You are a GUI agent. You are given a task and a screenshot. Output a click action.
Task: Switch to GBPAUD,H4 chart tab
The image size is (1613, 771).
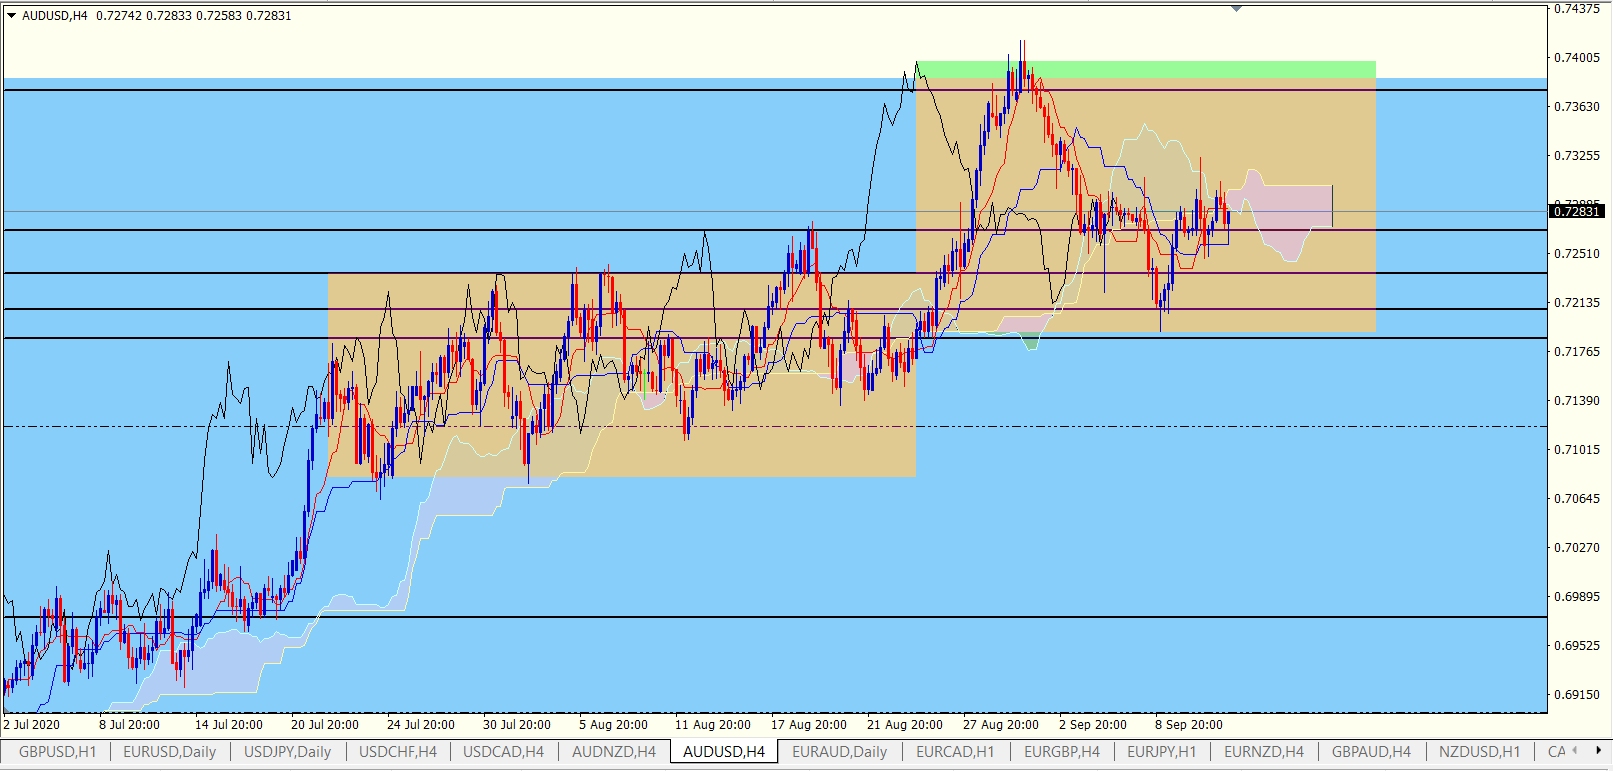1371,752
